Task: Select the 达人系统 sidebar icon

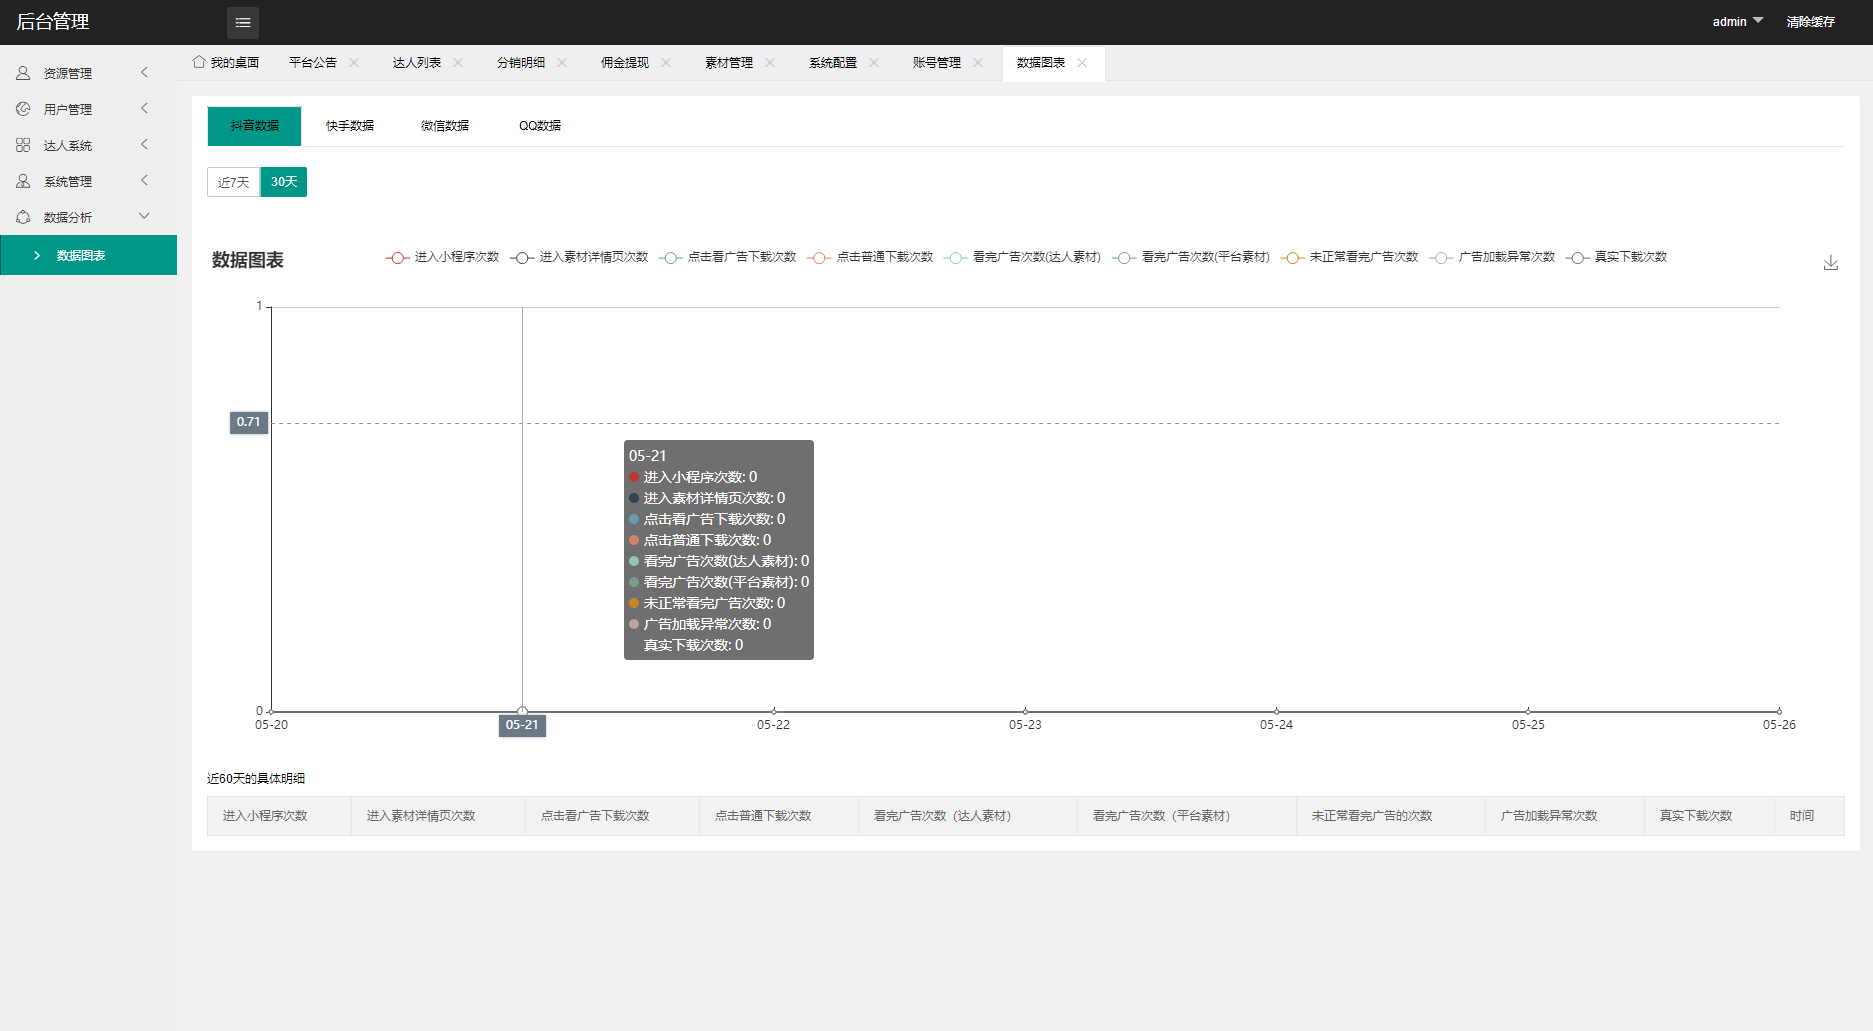Action: (x=23, y=144)
